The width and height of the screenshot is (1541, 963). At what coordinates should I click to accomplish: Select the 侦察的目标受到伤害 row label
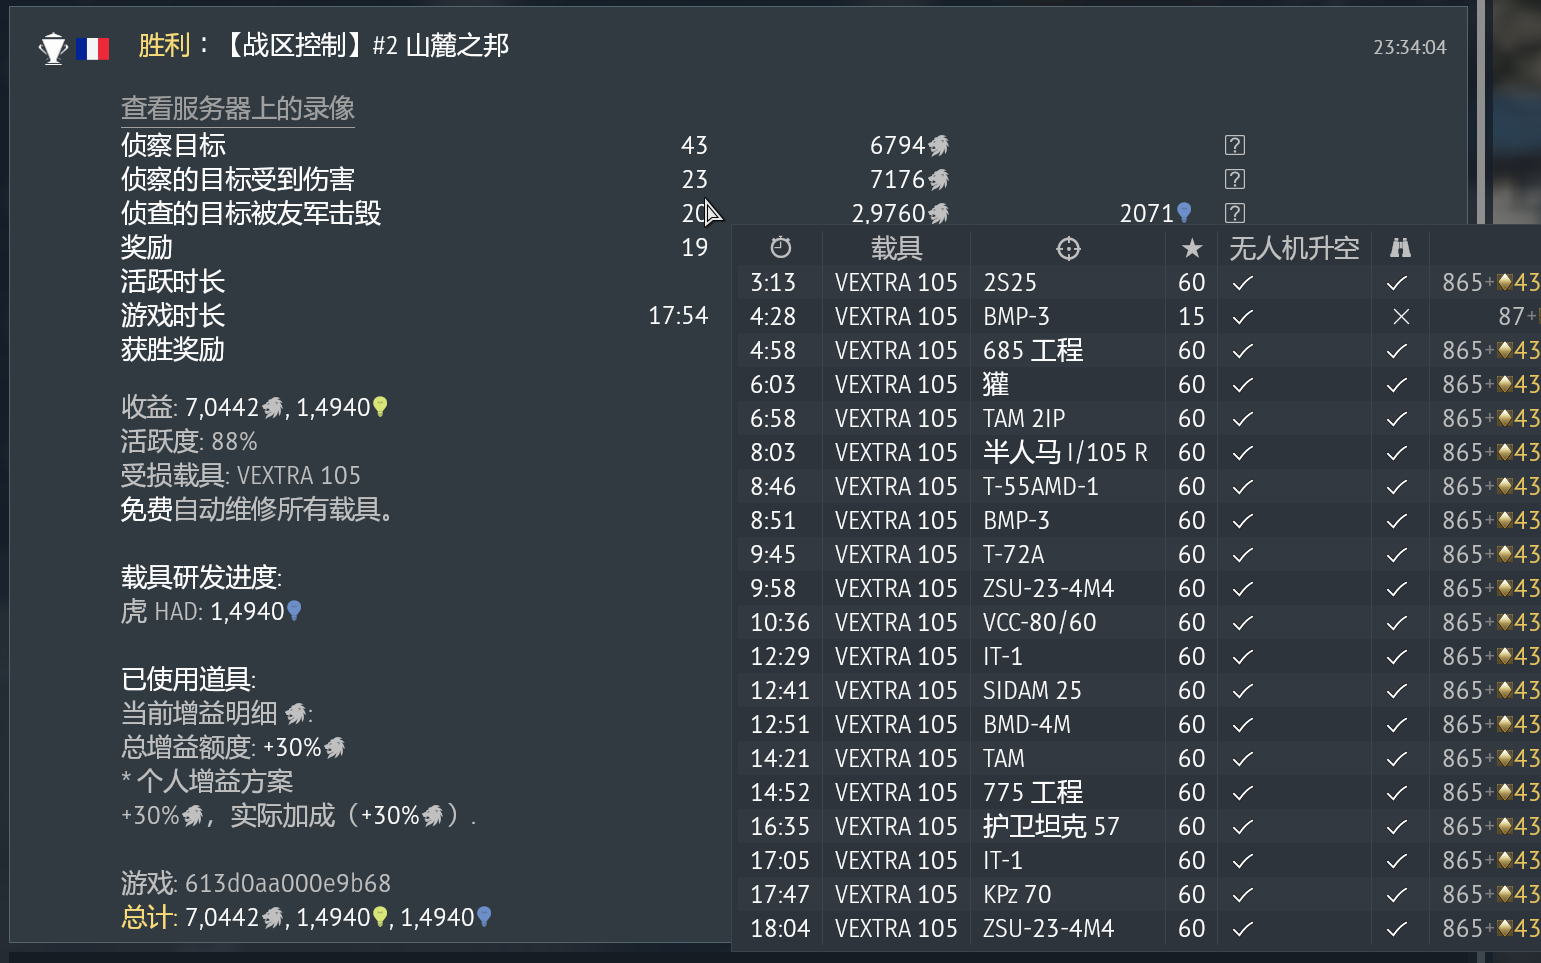click(238, 179)
